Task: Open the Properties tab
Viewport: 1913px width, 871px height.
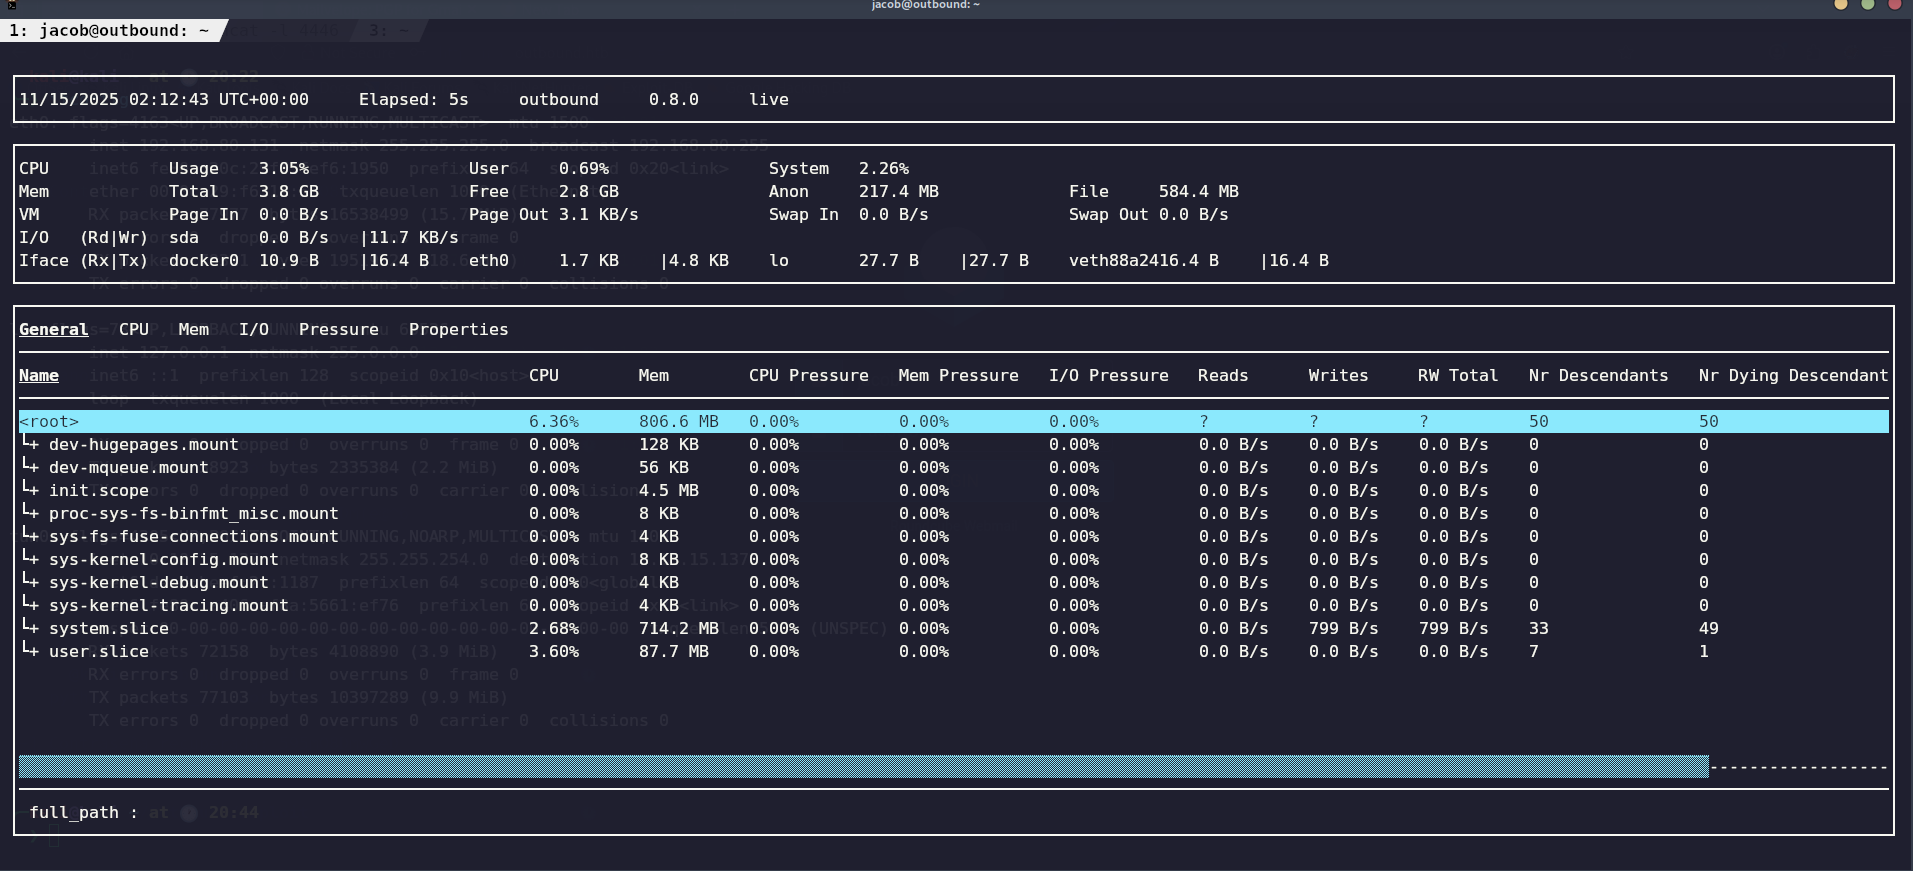Action: (458, 329)
